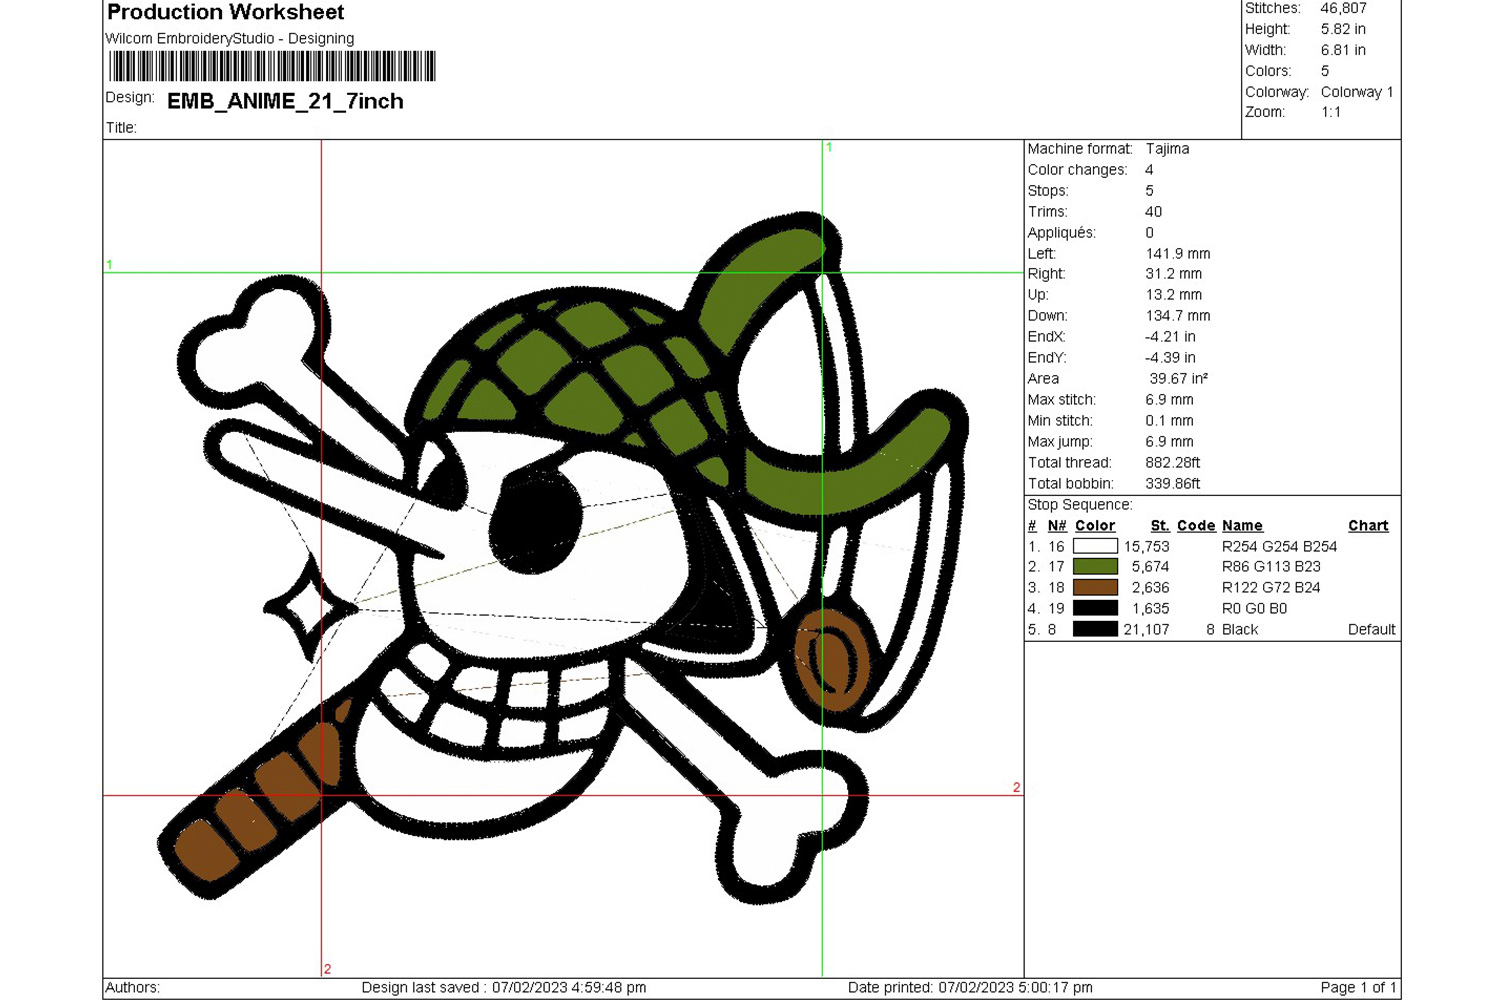Image resolution: width=1502 pixels, height=1000 pixels.
Task: Click the name R122 G72 B24
Action: coord(1271,588)
